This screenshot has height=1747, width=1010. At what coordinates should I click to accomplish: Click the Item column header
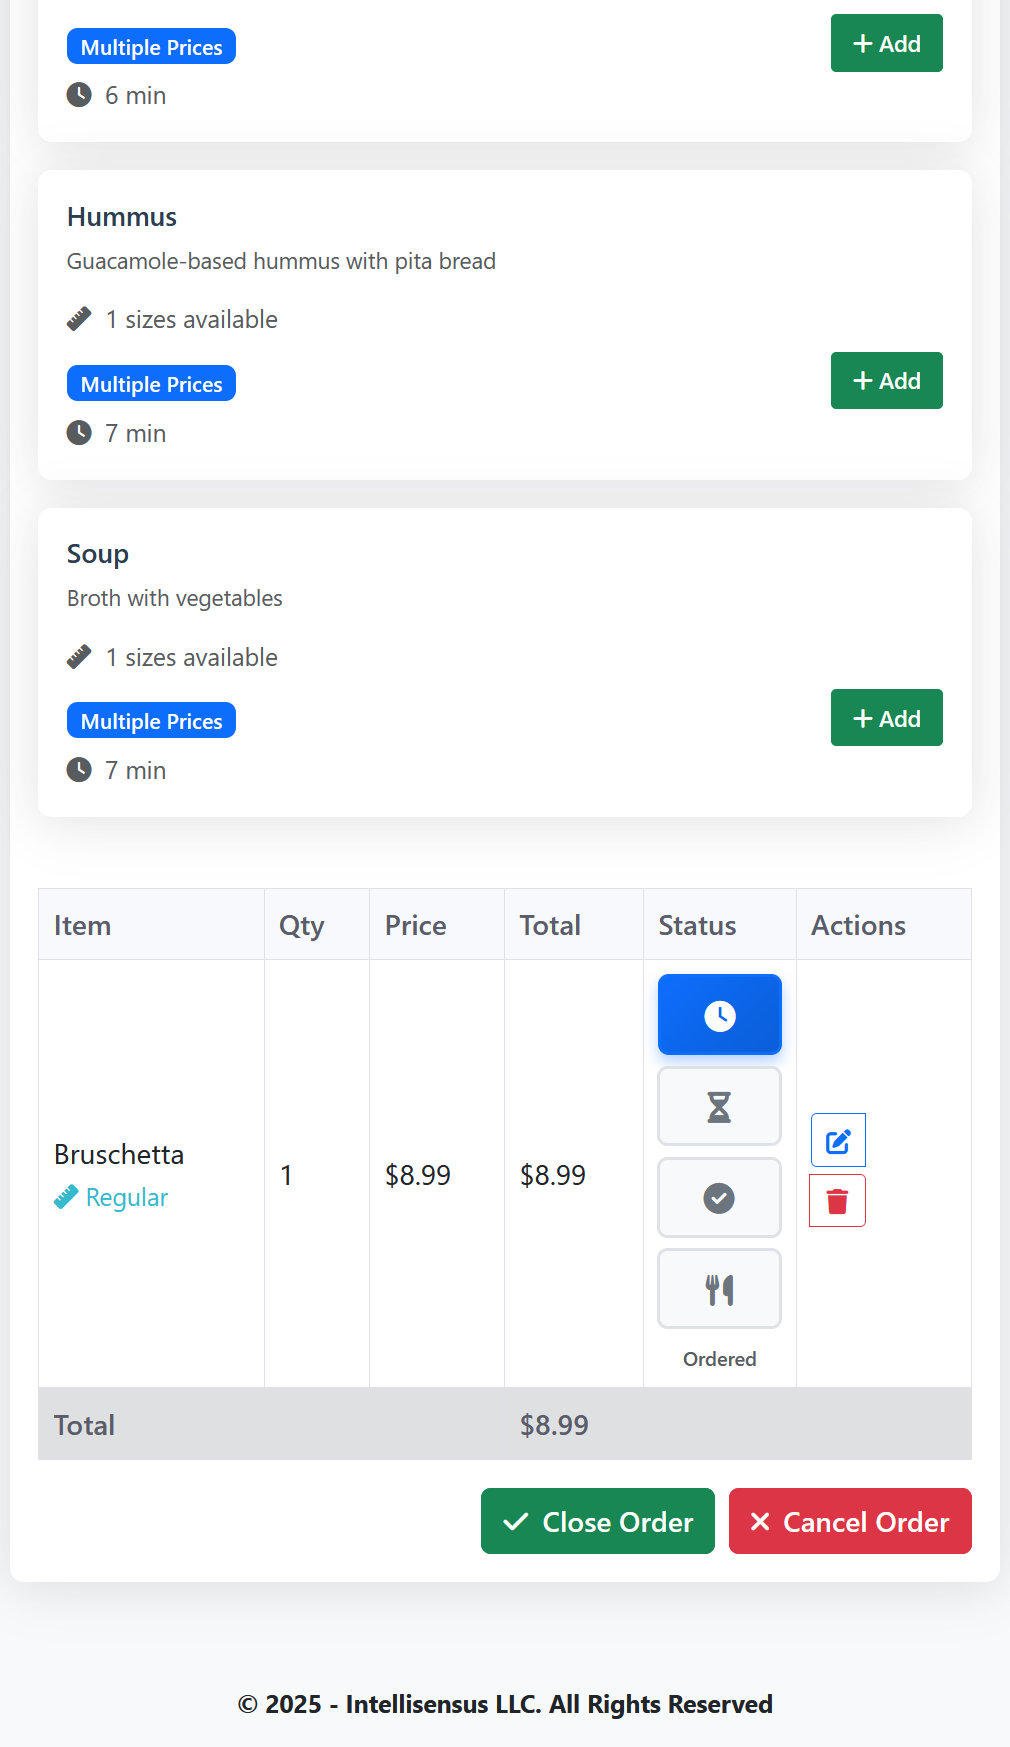[x=82, y=925]
